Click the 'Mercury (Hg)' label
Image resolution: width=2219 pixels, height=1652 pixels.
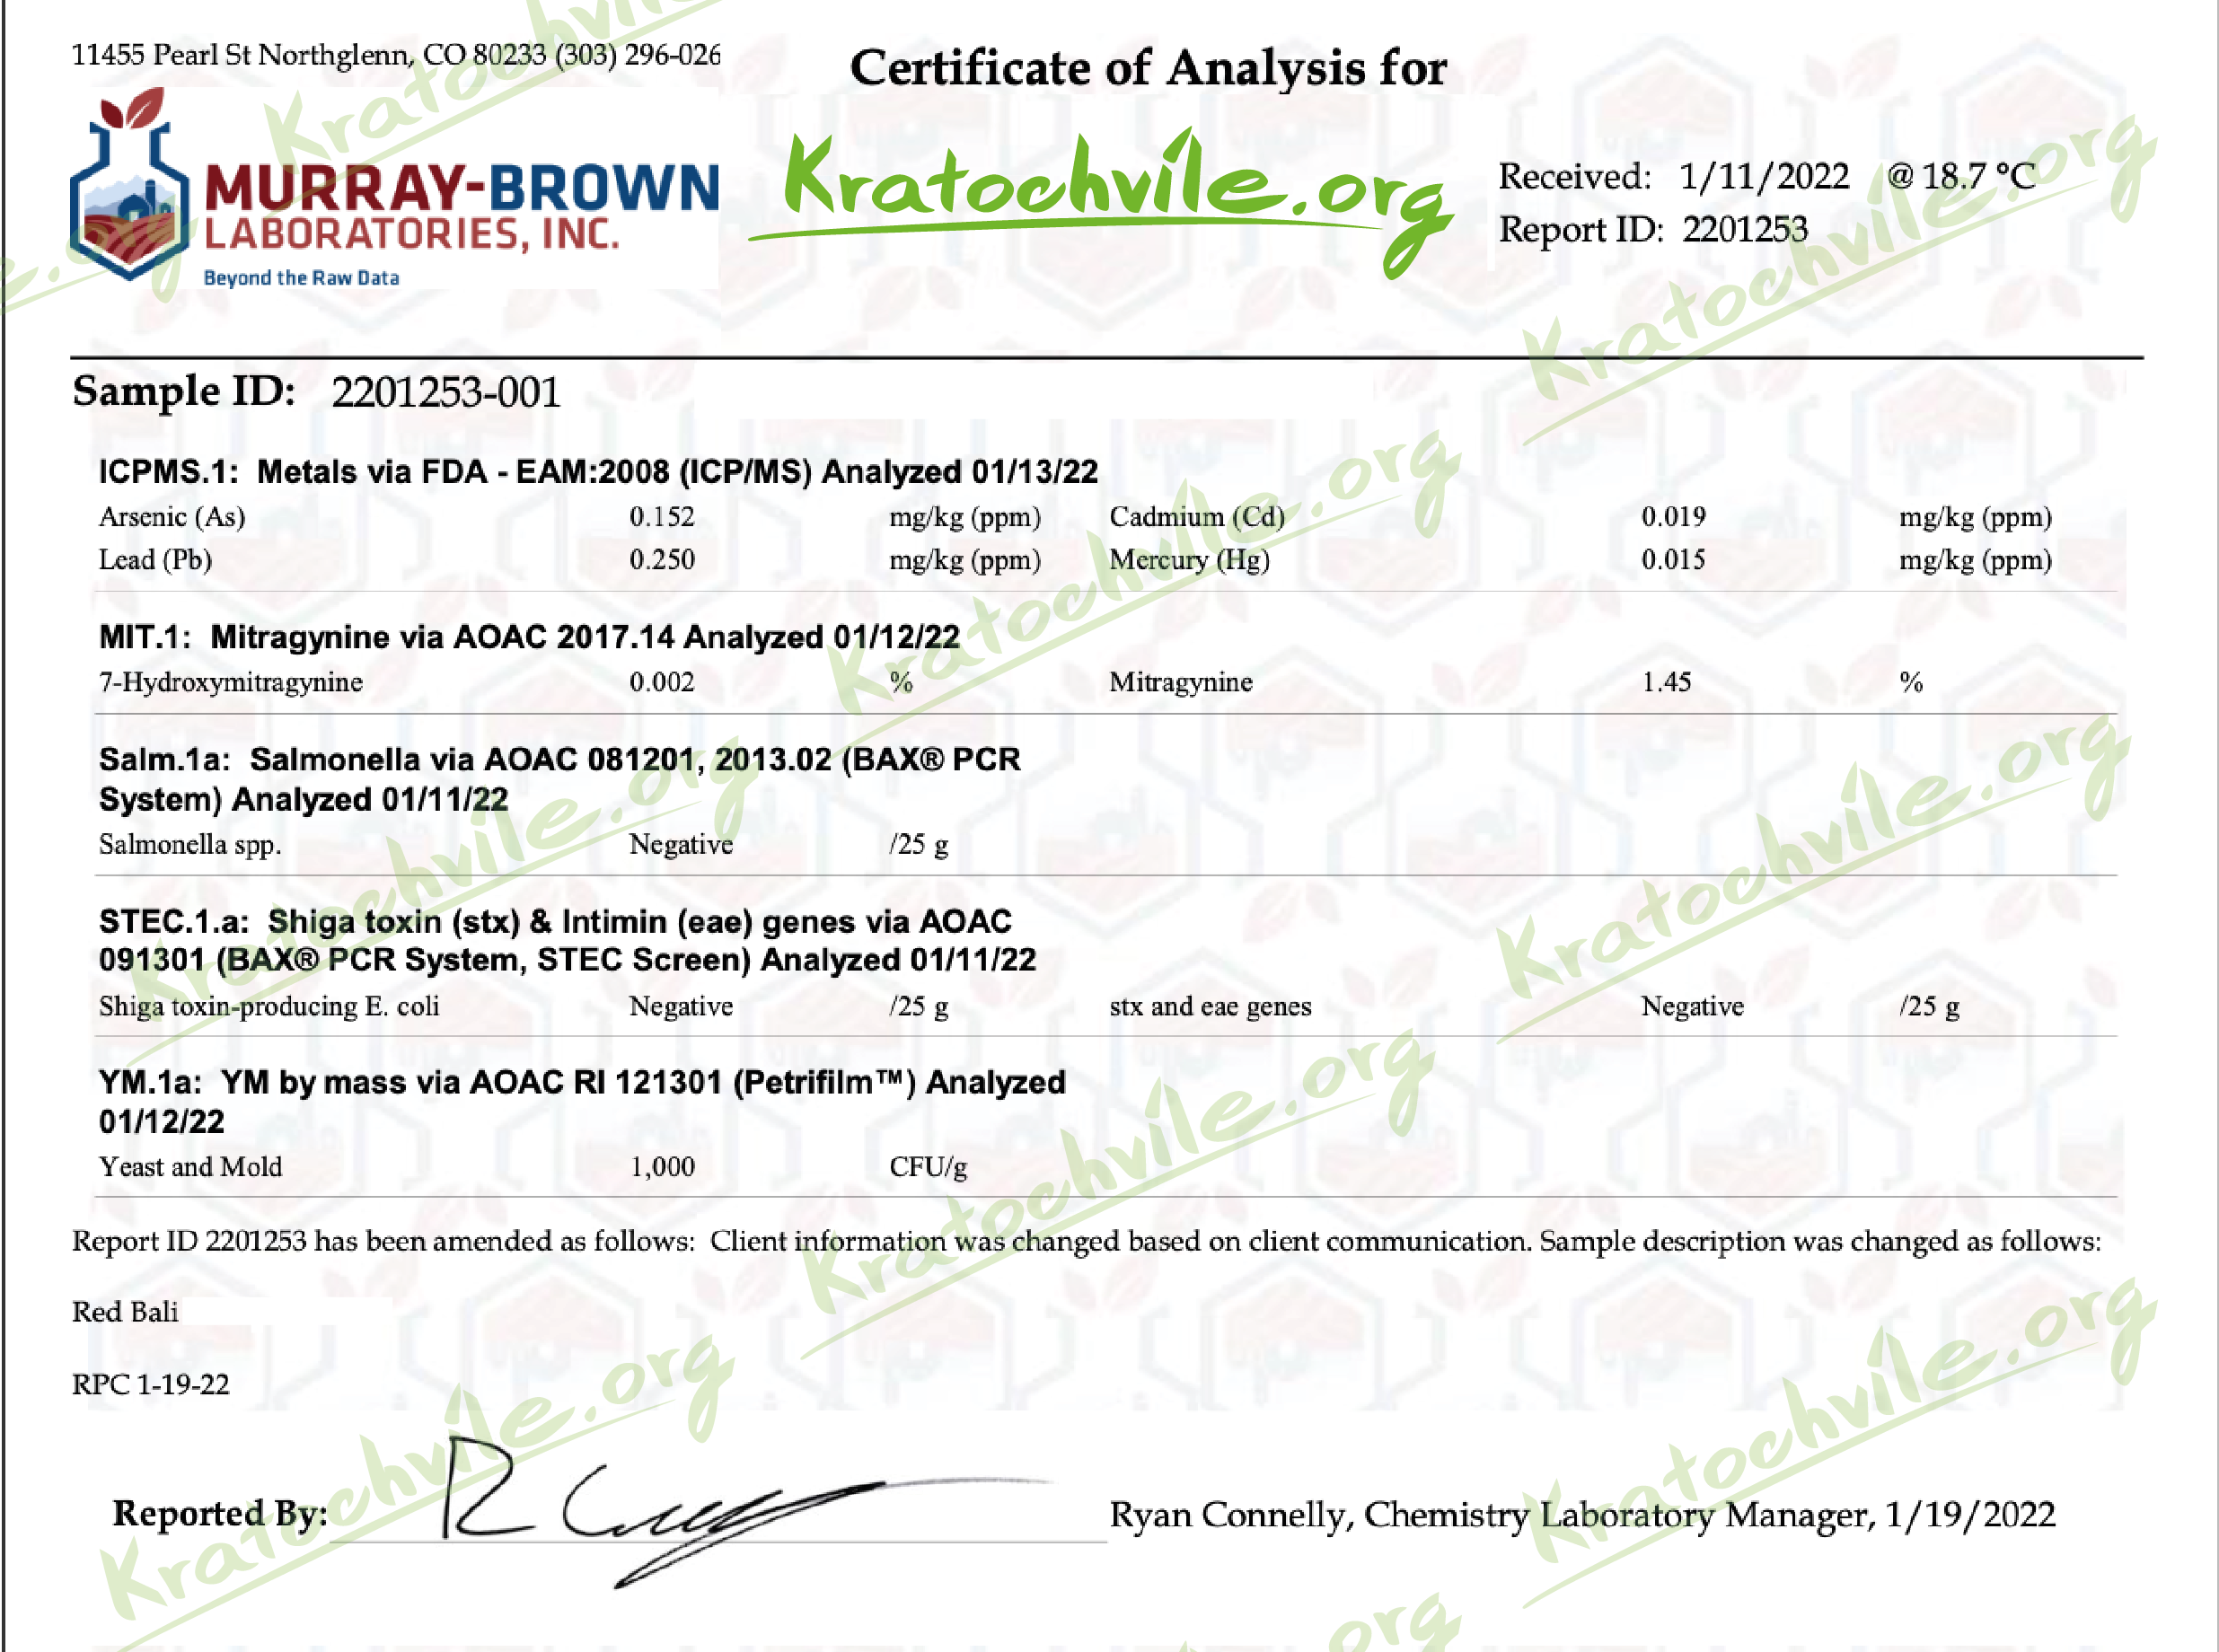click(x=1189, y=560)
